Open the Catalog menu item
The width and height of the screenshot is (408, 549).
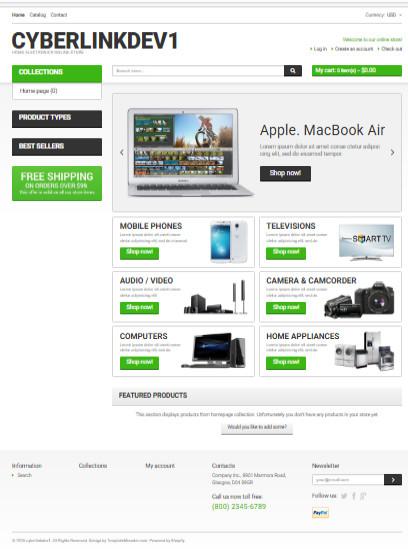pyautogui.click(x=38, y=15)
